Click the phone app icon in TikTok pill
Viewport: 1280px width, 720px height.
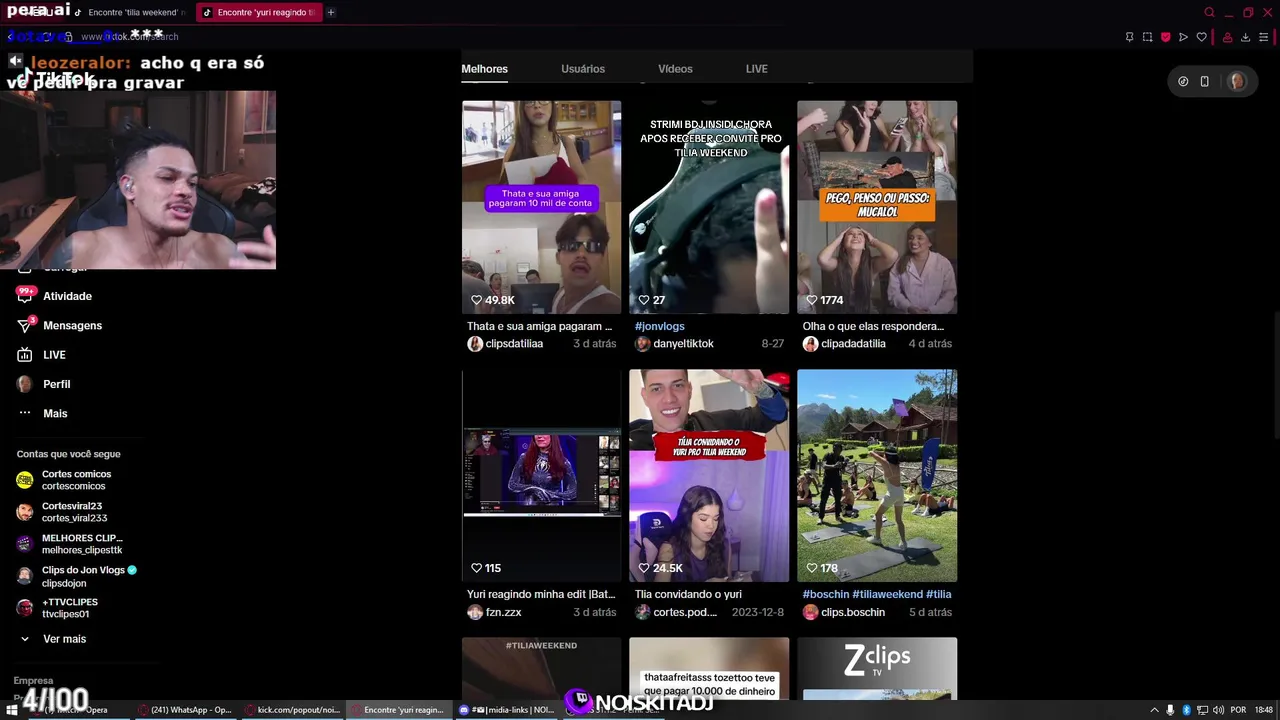[x=1205, y=82]
